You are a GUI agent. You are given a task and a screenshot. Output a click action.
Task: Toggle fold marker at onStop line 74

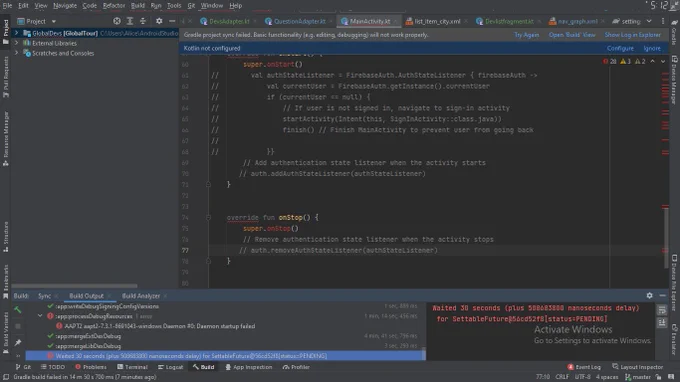pyautogui.click(x=208, y=217)
